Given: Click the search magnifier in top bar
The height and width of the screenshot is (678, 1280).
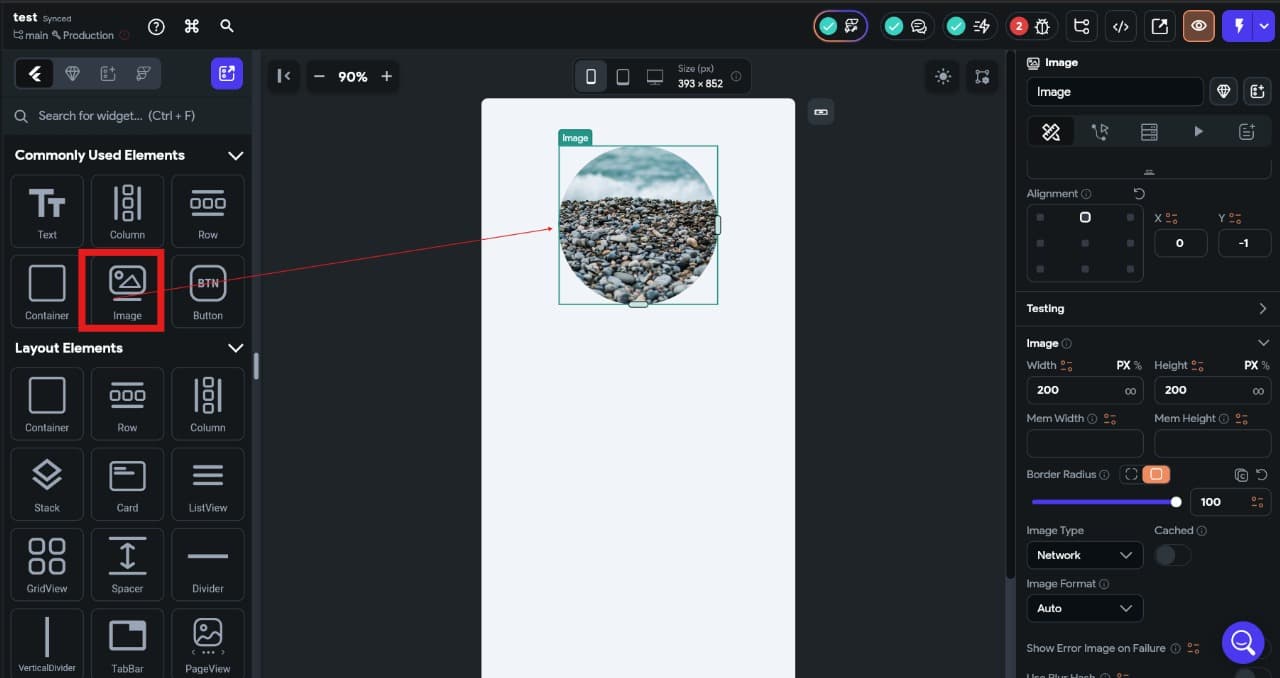Looking at the screenshot, I should tap(227, 27).
